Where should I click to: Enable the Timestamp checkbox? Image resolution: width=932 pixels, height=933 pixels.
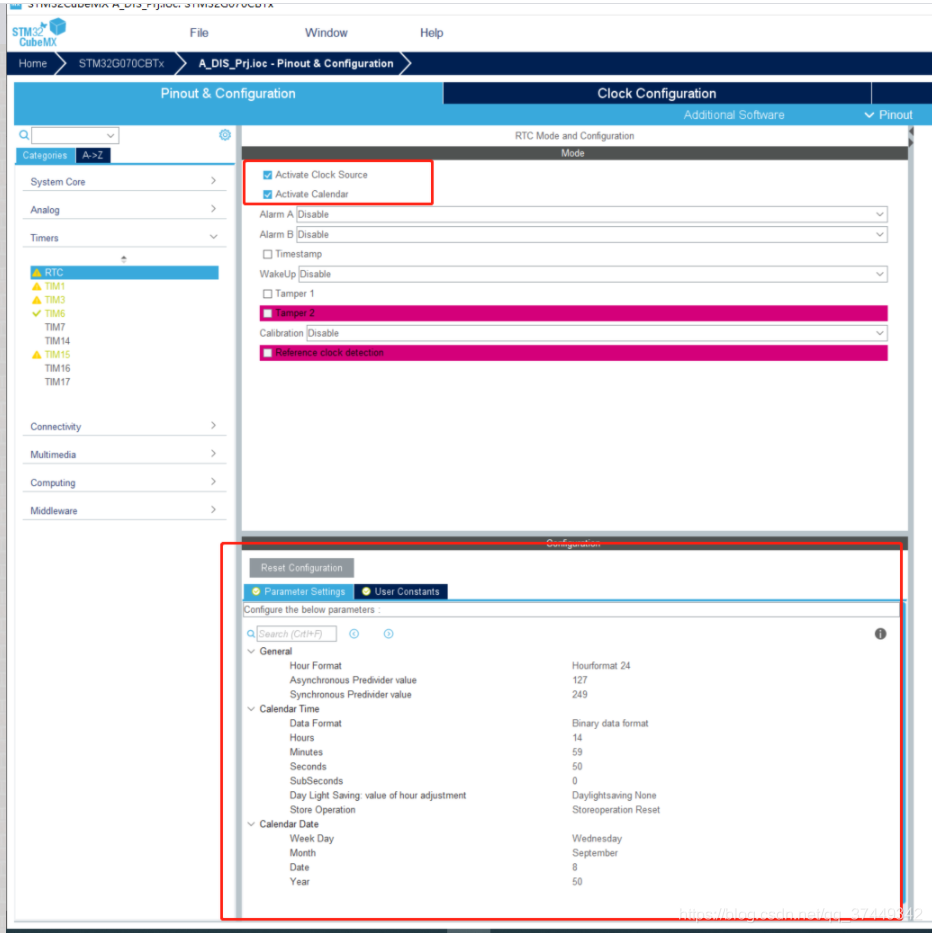(x=268, y=254)
